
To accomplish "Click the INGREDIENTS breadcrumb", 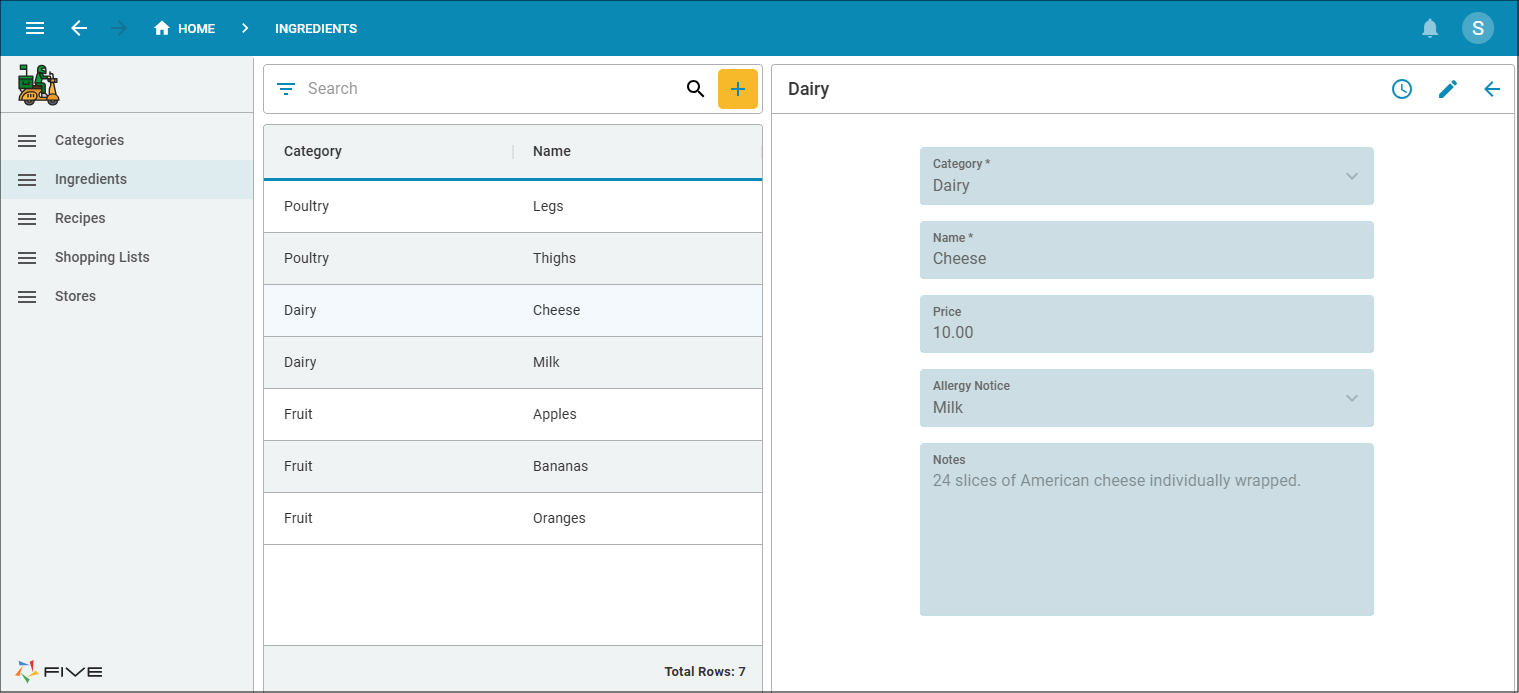I will [x=316, y=28].
